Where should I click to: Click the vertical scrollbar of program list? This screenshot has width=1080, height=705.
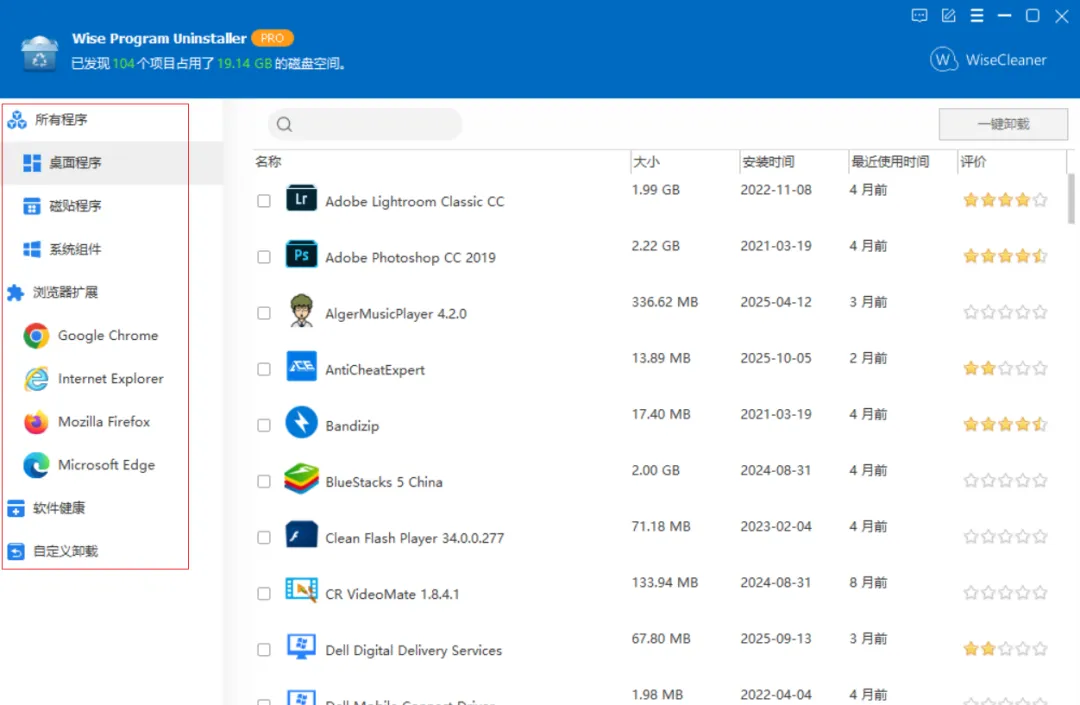click(x=1071, y=199)
